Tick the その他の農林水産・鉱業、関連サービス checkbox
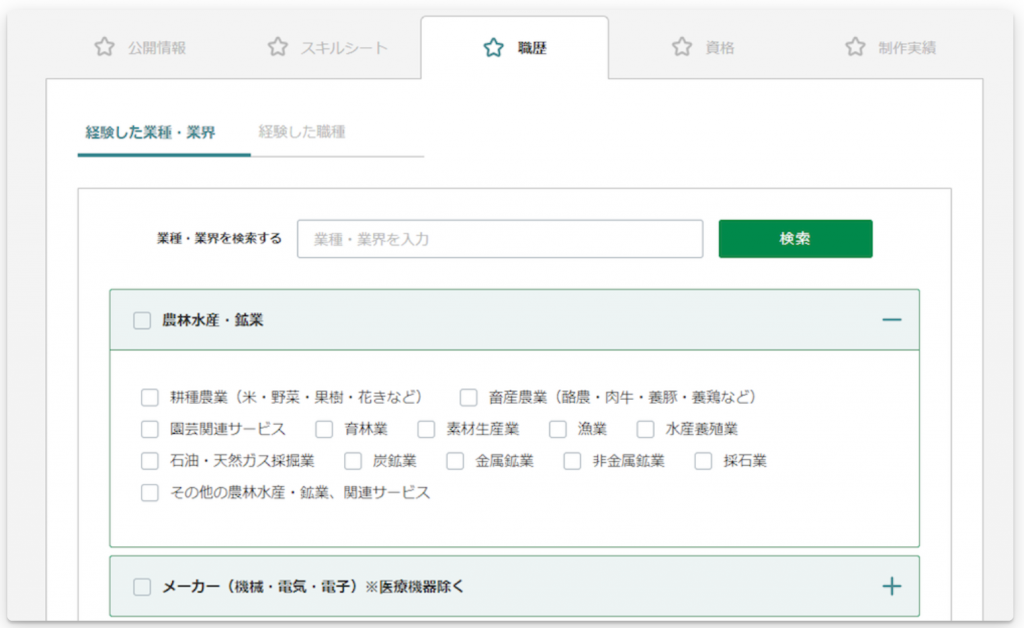The height and width of the screenshot is (628, 1024). coord(150,492)
